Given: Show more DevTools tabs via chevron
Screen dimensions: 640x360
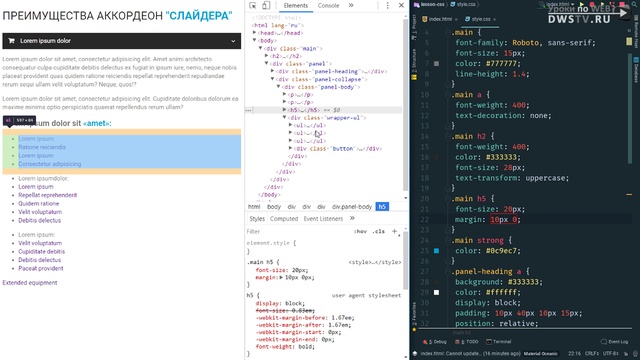Looking at the screenshot, I should [x=351, y=5].
